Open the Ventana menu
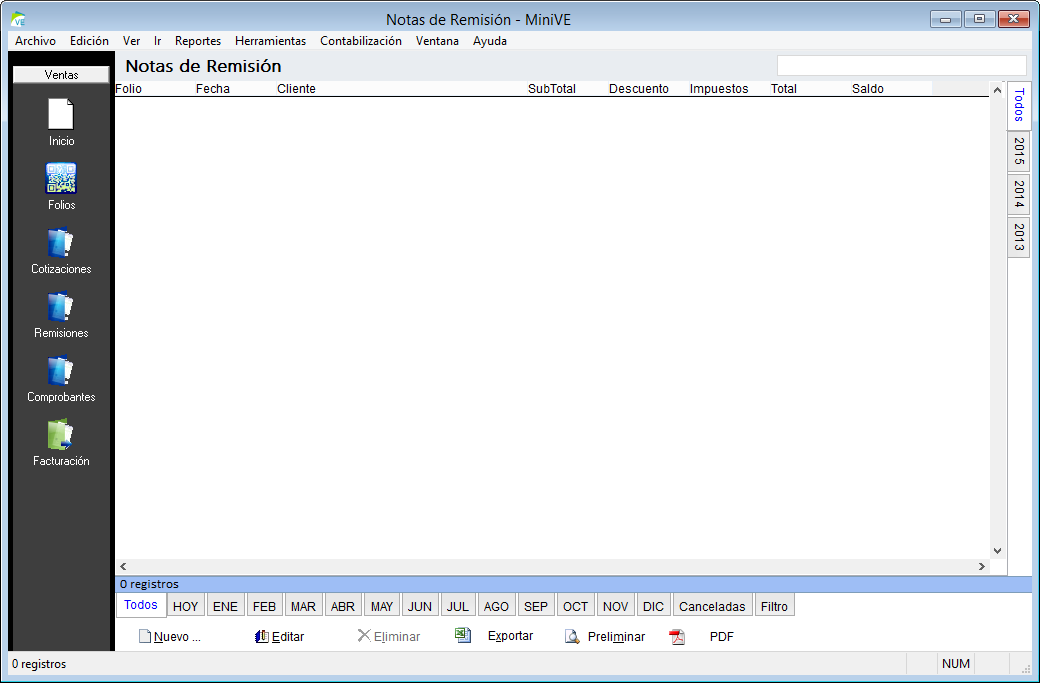This screenshot has height=683, width=1040. tap(437, 41)
